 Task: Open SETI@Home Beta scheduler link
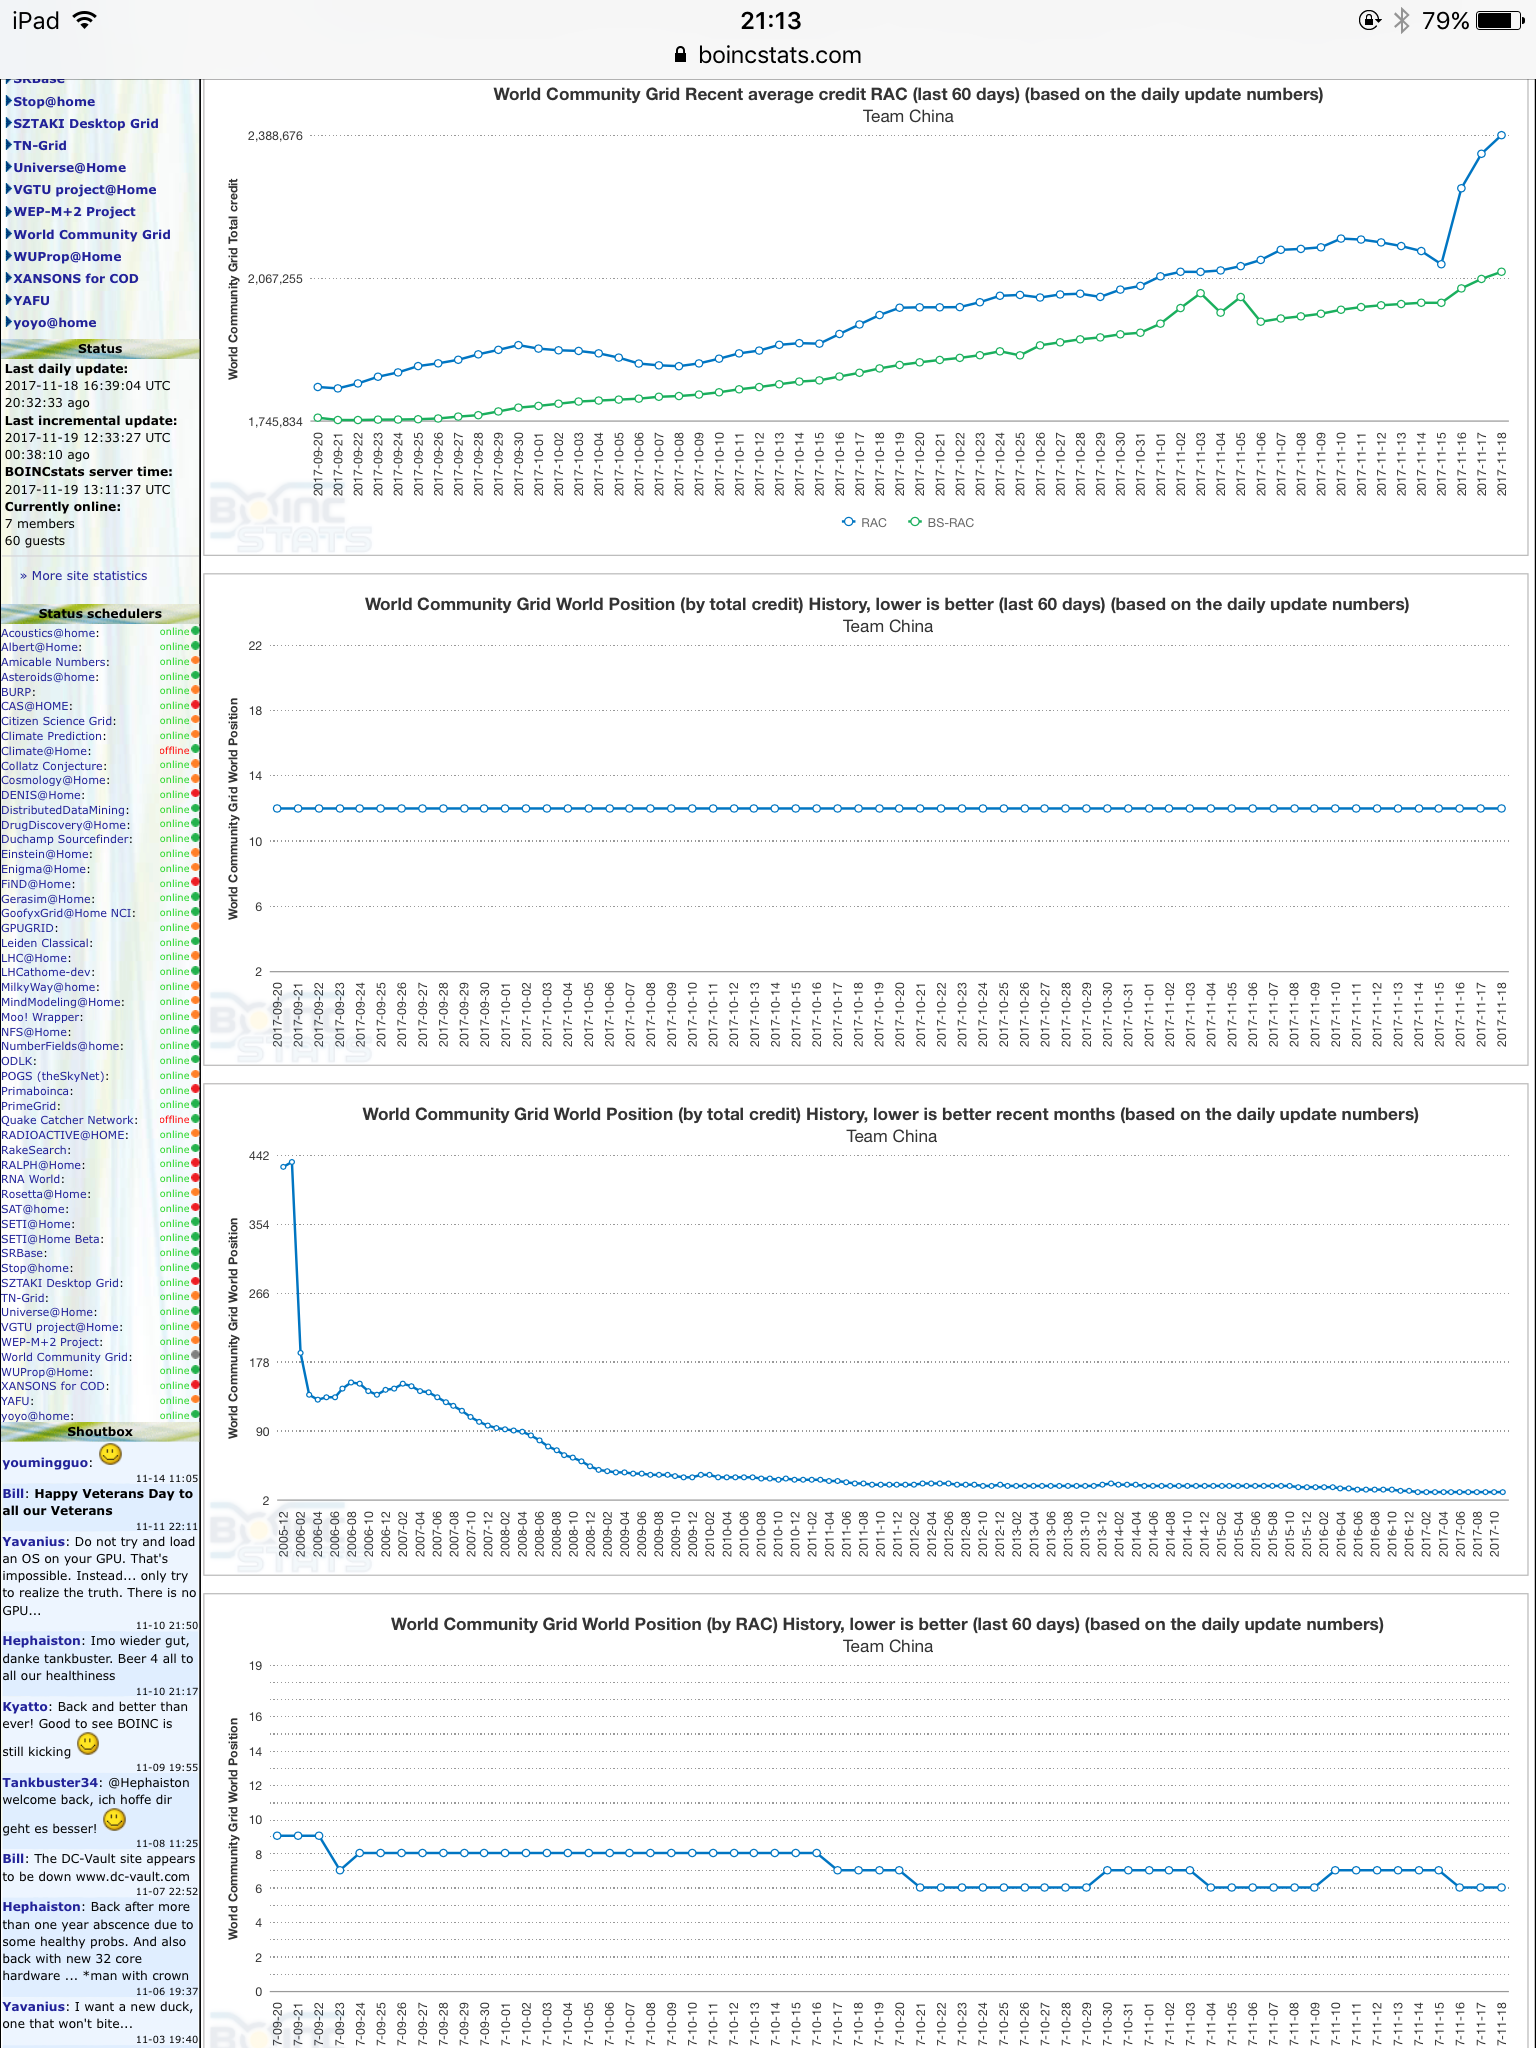[52, 1239]
